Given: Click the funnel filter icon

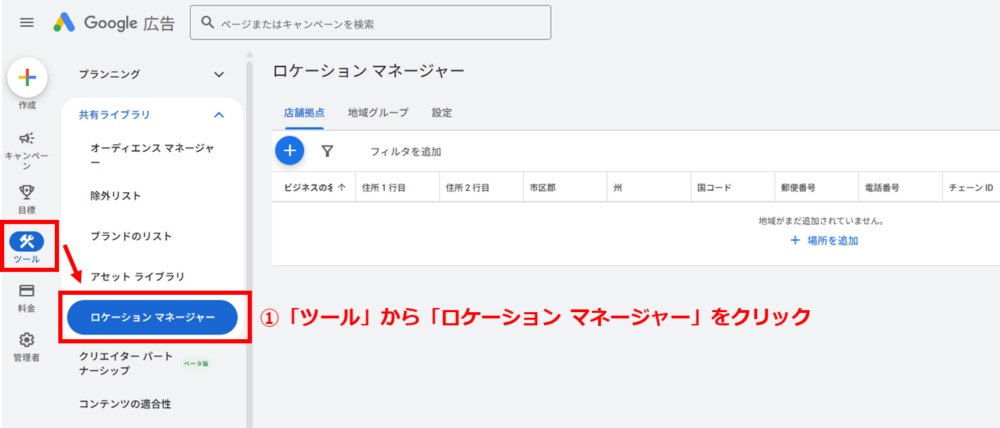Looking at the screenshot, I should click(x=327, y=151).
